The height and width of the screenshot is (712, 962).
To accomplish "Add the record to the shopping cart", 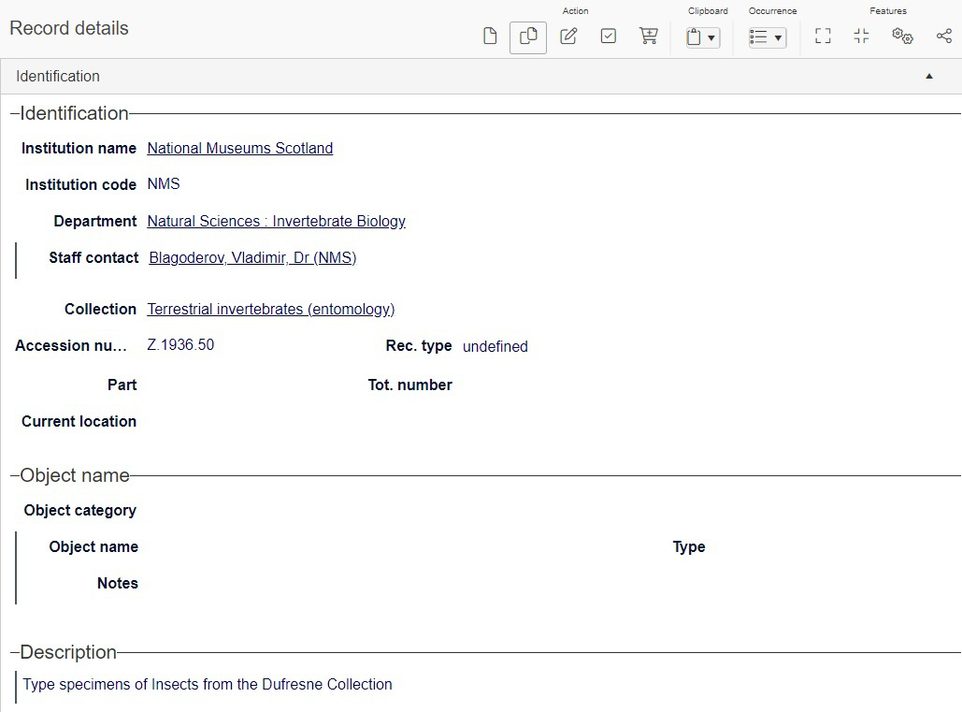I will tap(648, 35).
